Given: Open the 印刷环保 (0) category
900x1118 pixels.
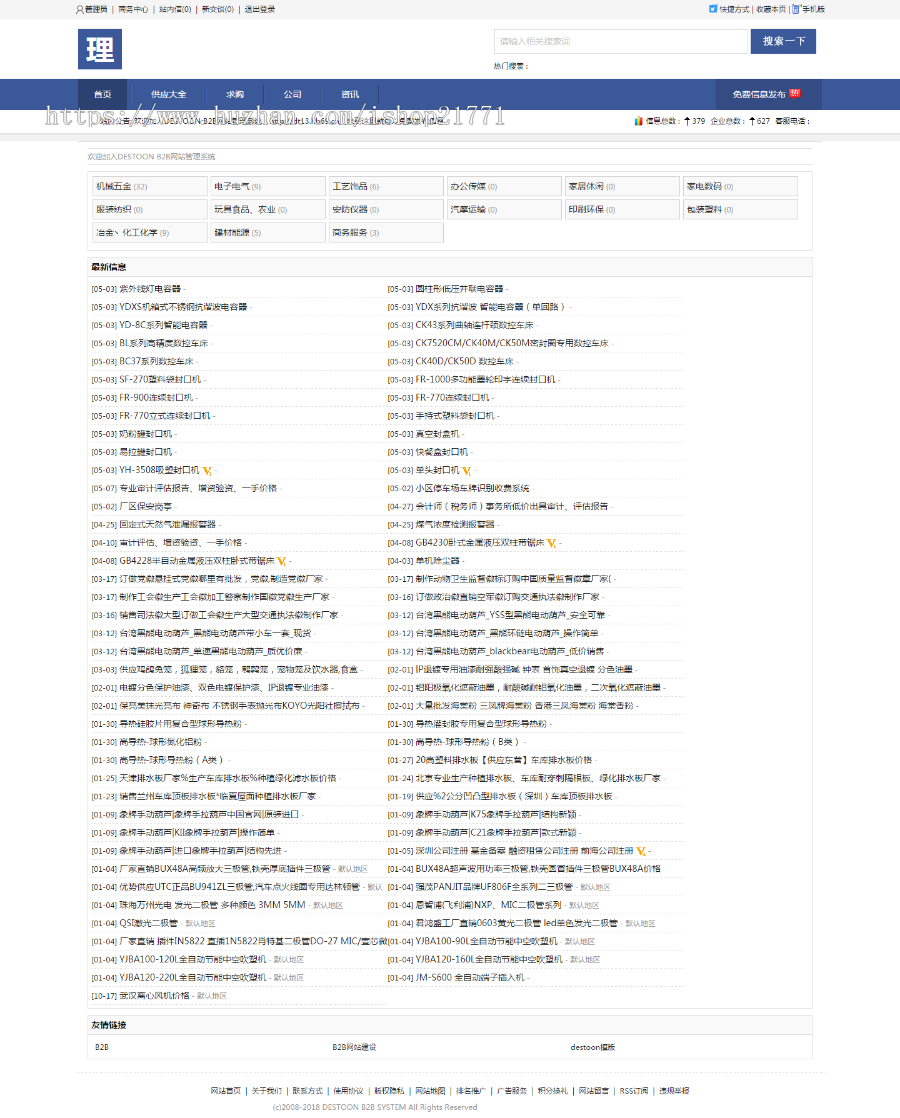Looking at the screenshot, I should (x=621, y=210).
